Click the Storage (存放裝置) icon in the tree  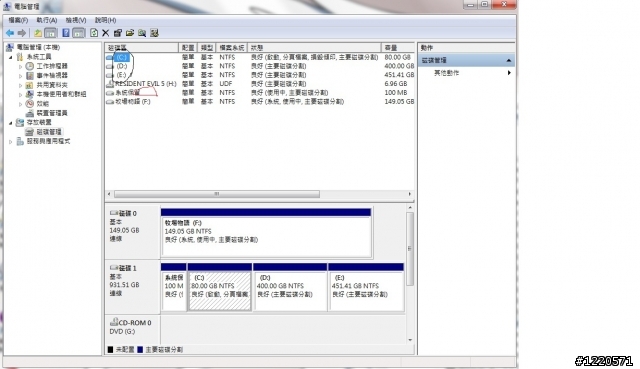click(20, 122)
